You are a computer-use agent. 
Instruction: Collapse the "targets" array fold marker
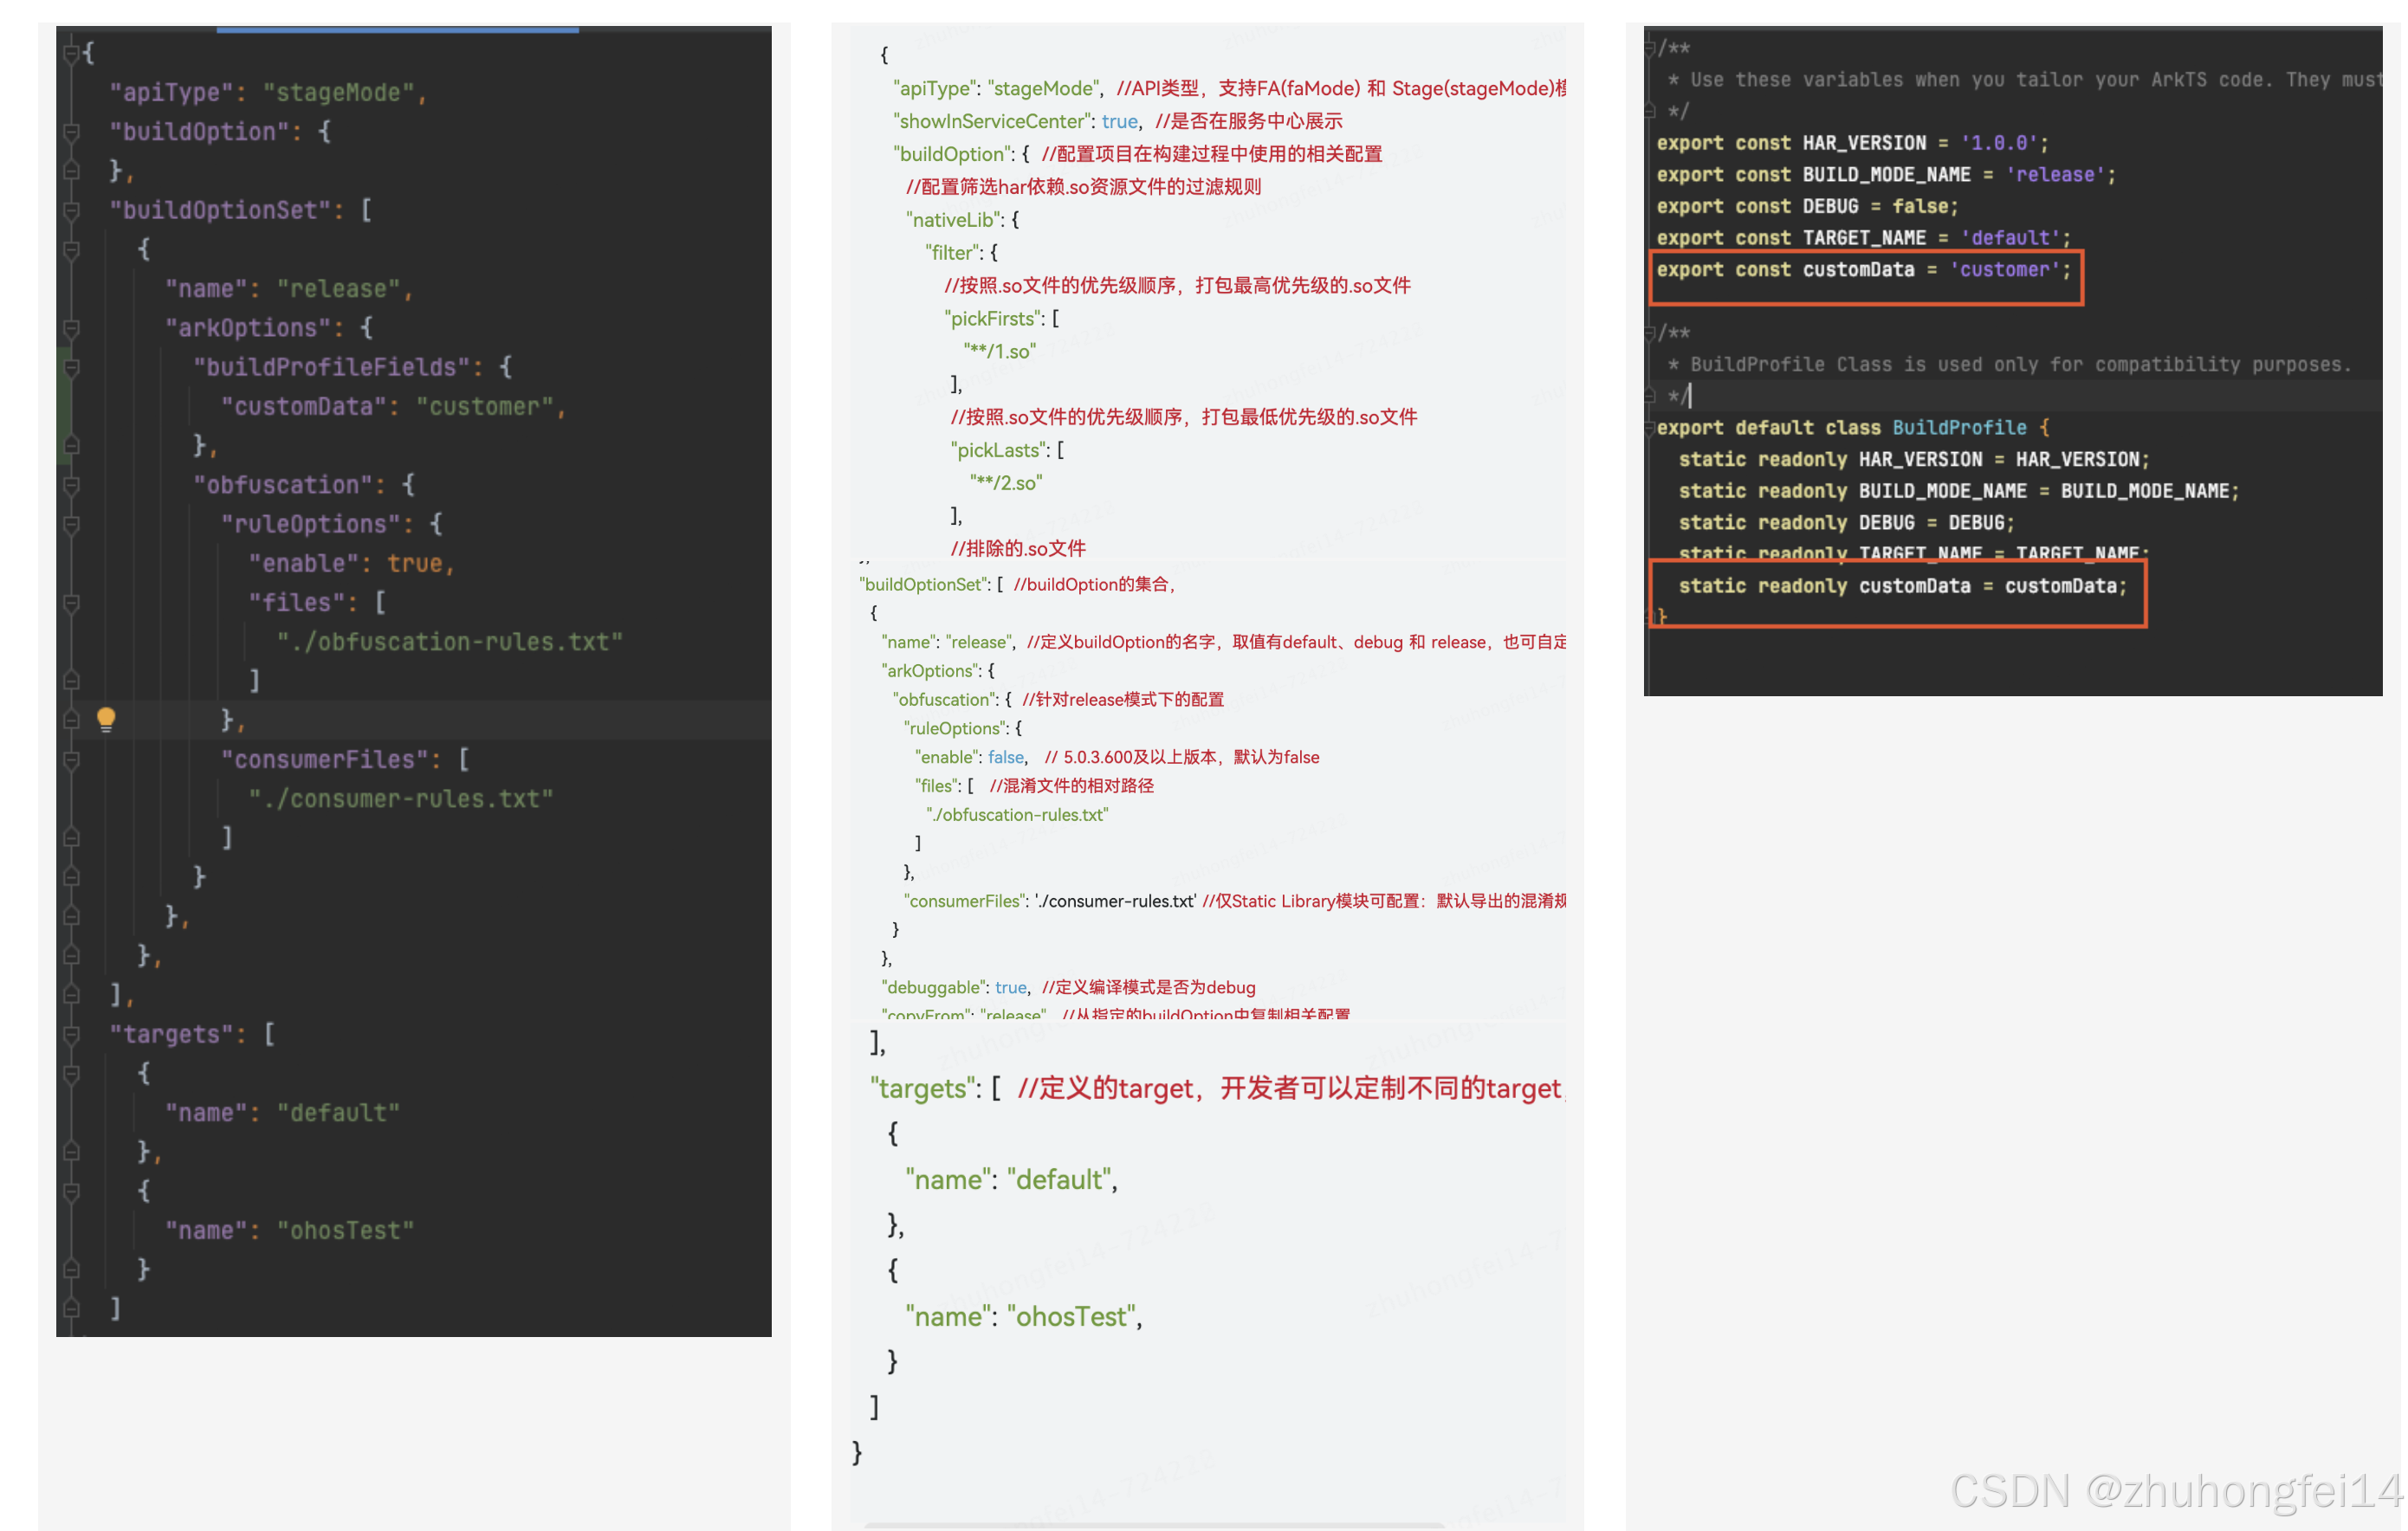pyautogui.click(x=71, y=1034)
